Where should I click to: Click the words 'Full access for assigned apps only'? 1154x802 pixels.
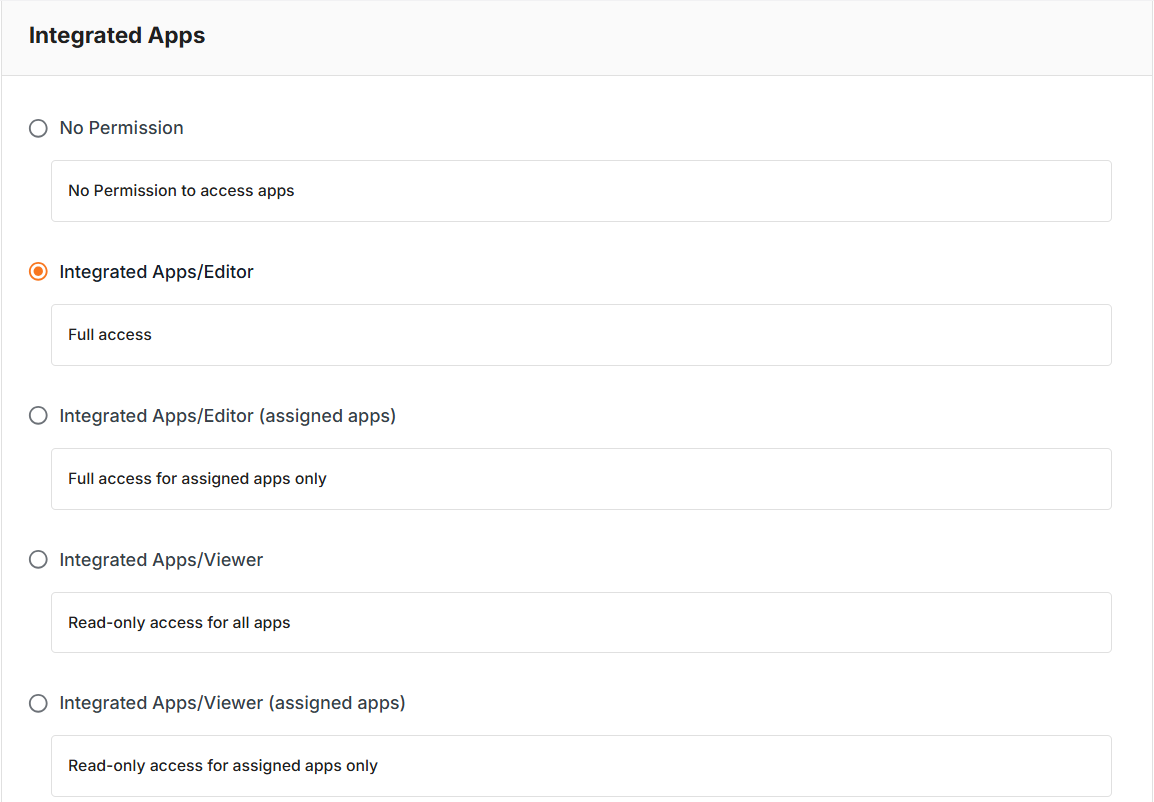[x=197, y=479]
